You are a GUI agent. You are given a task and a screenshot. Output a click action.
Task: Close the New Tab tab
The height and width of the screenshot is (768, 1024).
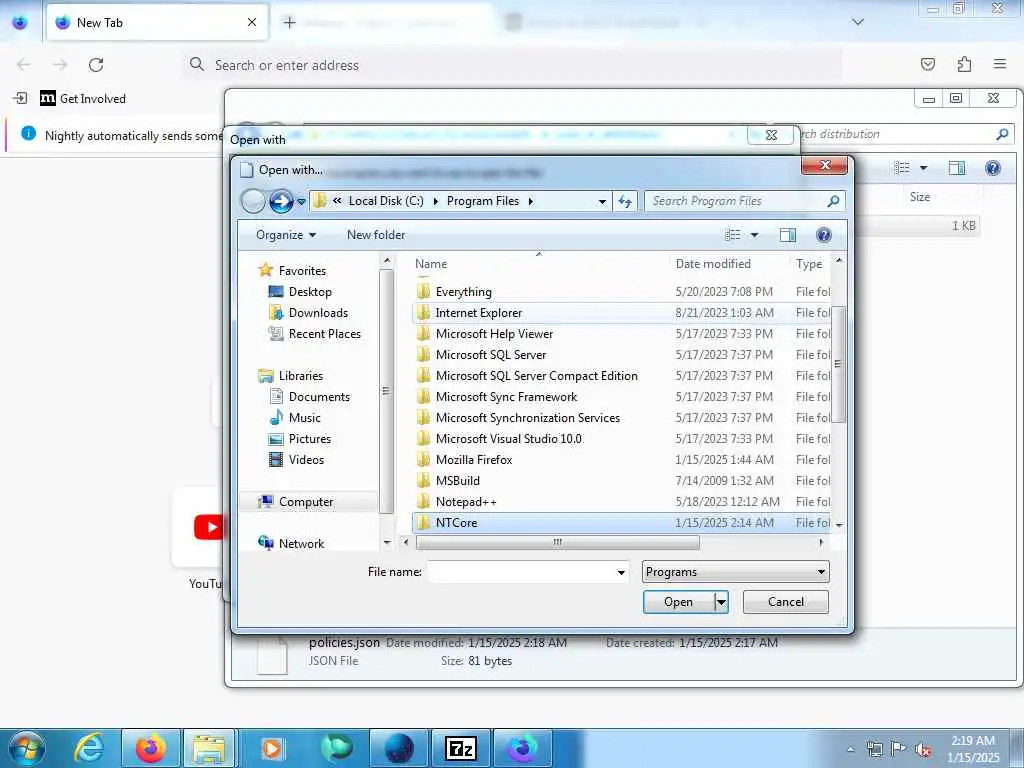point(252,22)
